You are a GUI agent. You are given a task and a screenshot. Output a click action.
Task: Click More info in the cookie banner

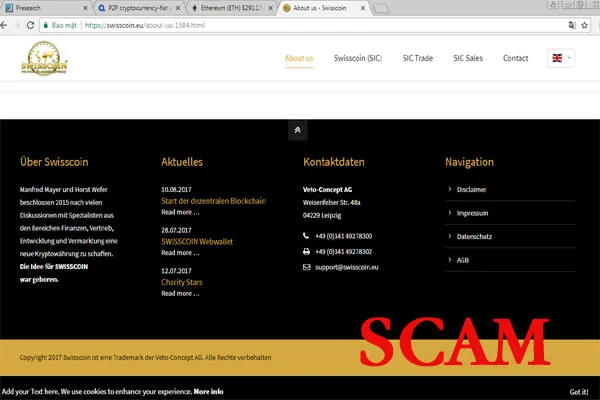point(209,392)
